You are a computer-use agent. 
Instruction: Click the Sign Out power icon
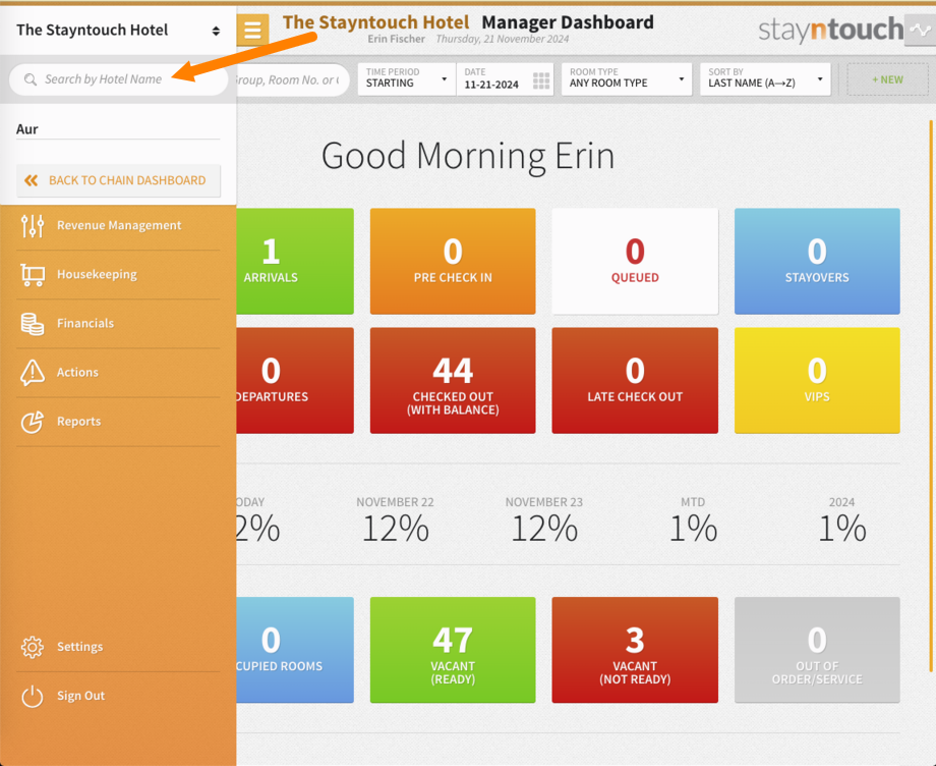click(32, 696)
